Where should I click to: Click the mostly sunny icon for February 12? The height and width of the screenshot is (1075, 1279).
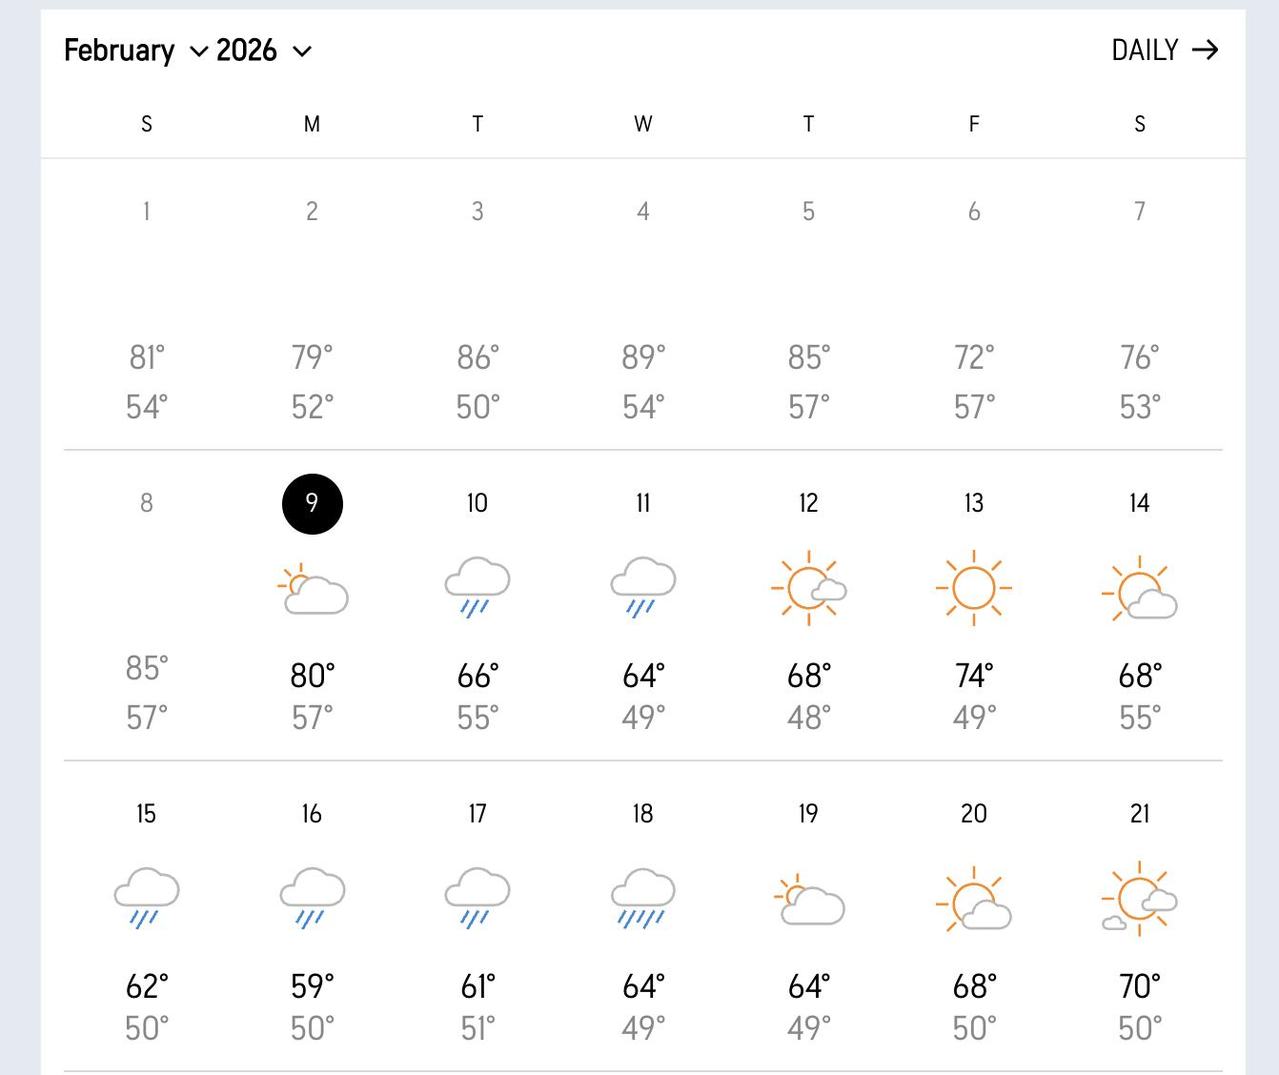[809, 588]
